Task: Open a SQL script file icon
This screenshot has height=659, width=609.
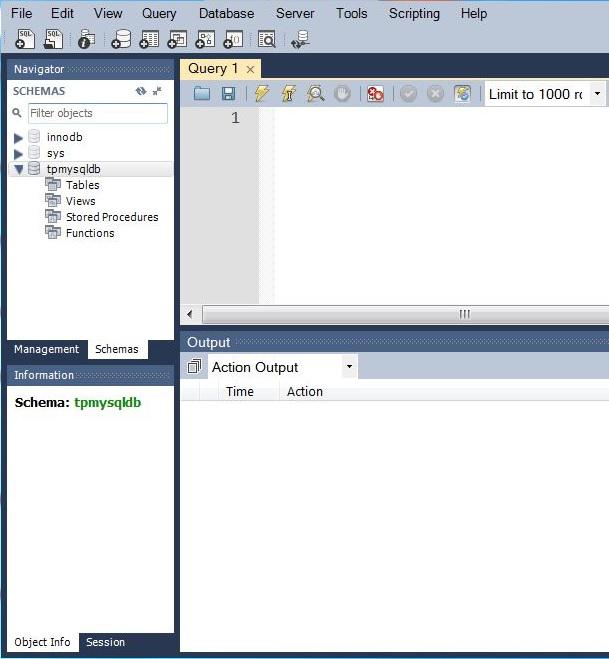Action: coord(53,39)
